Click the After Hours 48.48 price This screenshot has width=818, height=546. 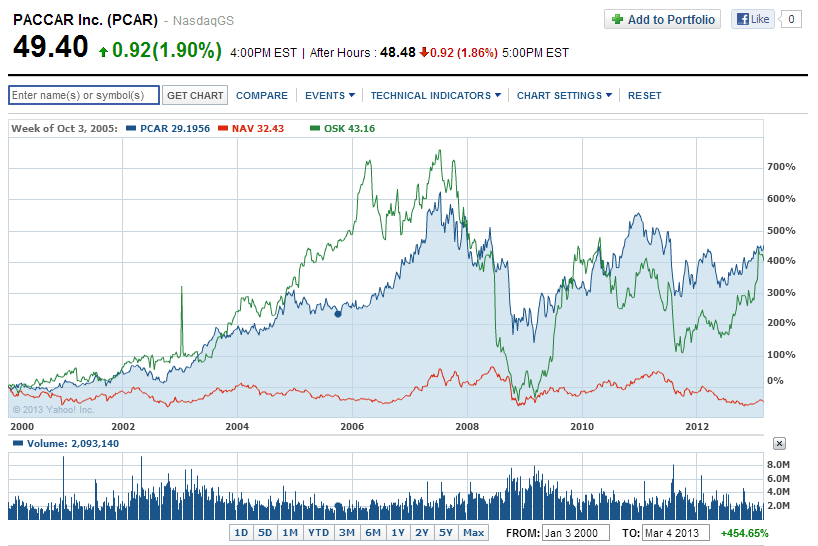(398, 53)
